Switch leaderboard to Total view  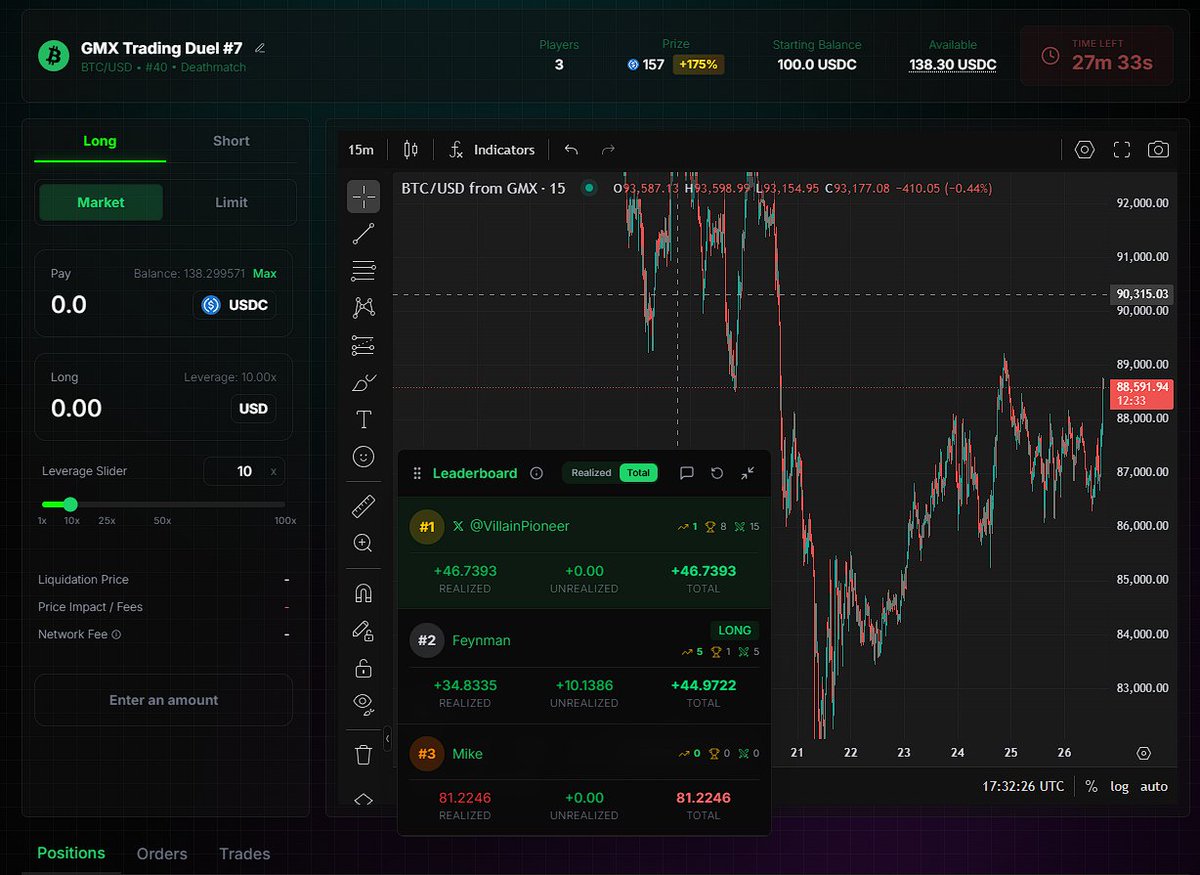pos(638,473)
